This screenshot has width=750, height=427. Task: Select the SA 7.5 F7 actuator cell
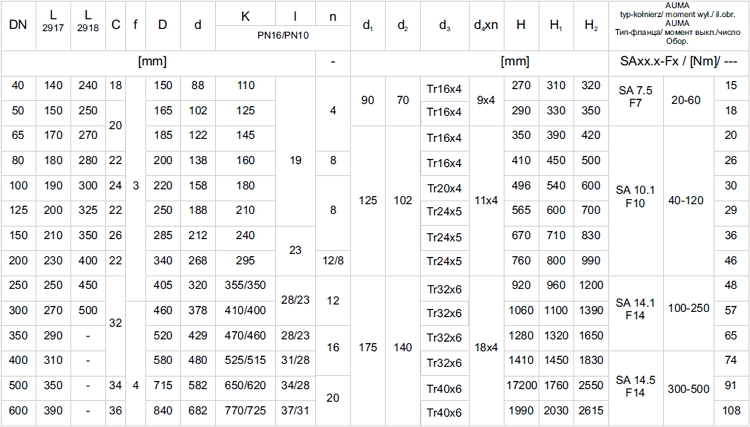[x=635, y=98]
